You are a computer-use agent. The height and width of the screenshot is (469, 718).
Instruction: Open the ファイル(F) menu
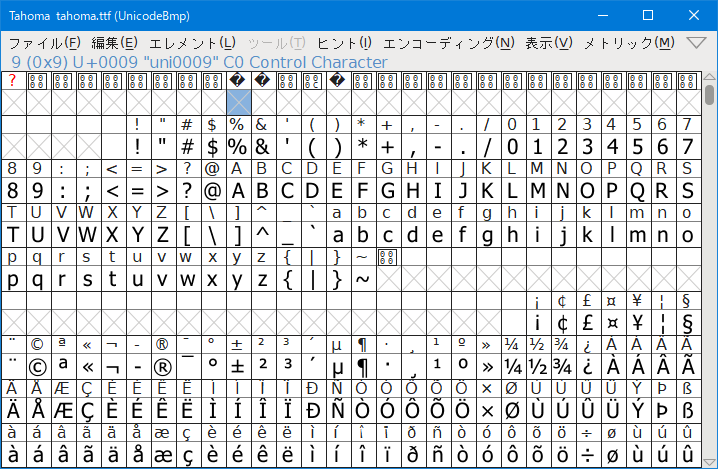45,43
